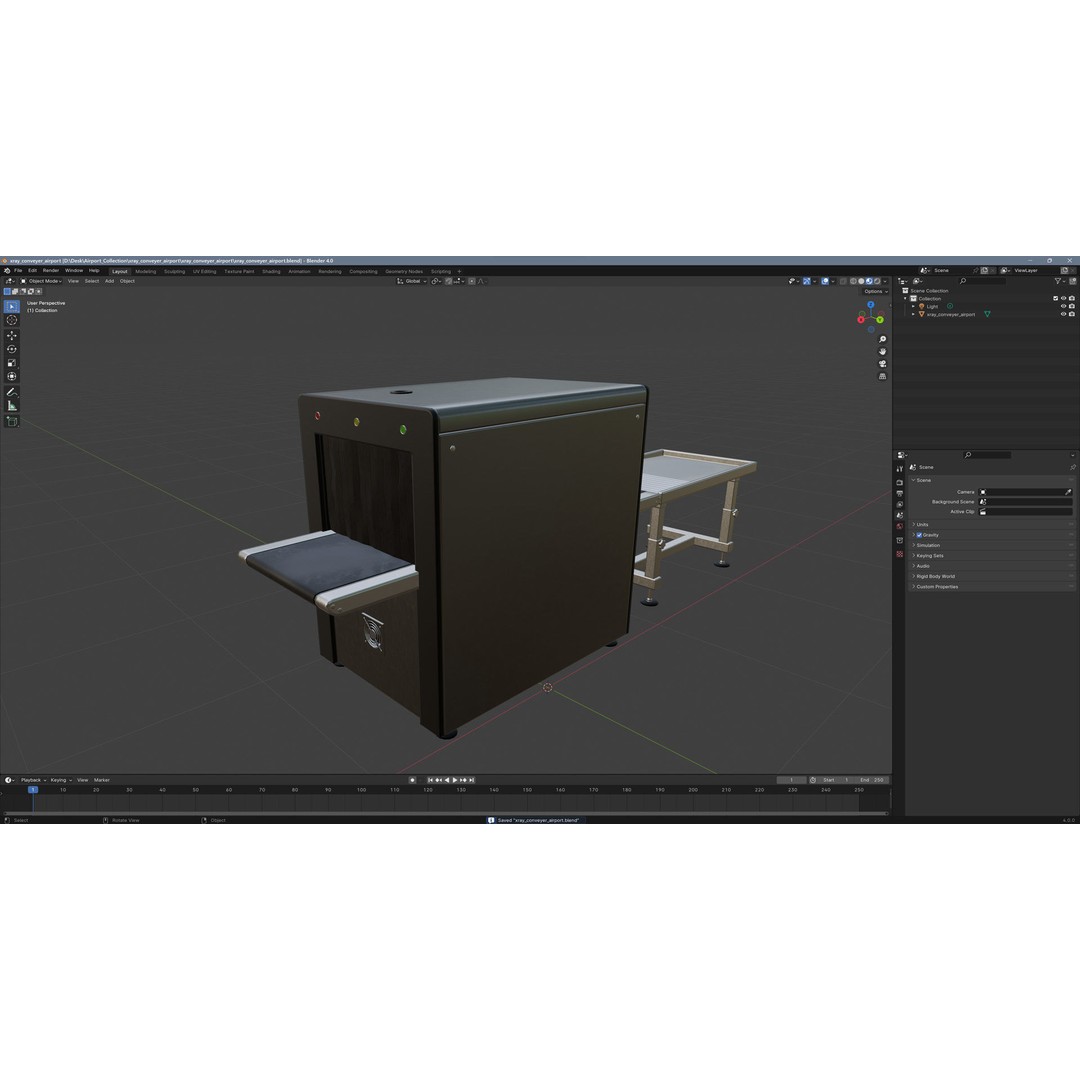This screenshot has width=1080, height=1080.
Task: Switch to the Shading workspace tab
Action: click(x=271, y=271)
